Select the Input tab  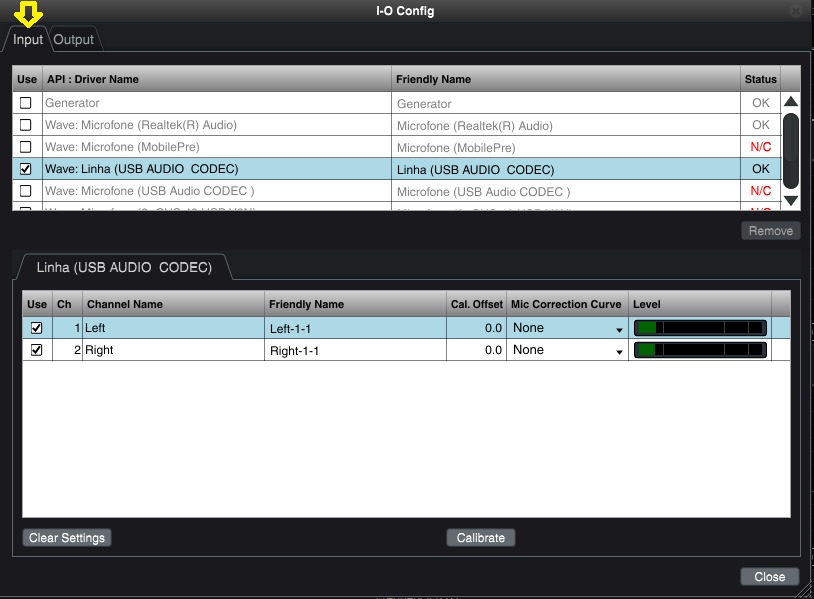click(28, 40)
